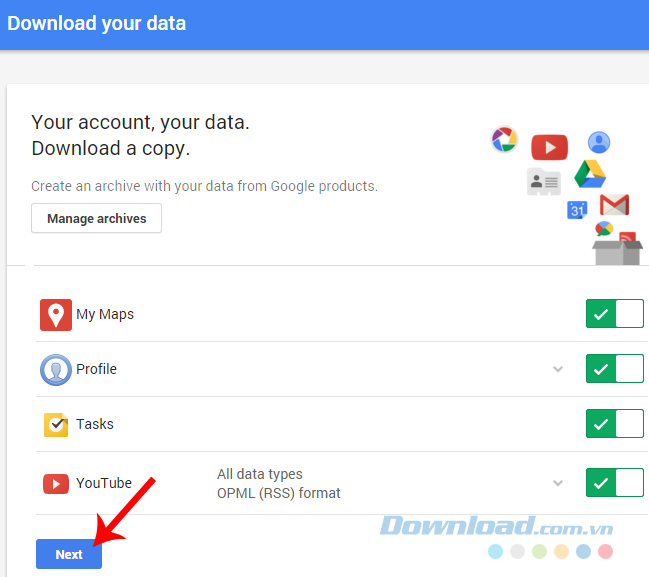This screenshot has width=649, height=577.
Task: Click the My Maps red pin icon
Action: 56,315
